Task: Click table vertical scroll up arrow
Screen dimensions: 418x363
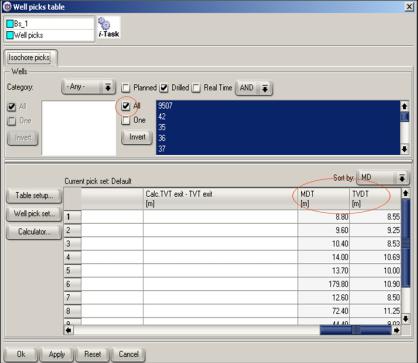Action: click(406, 193)
